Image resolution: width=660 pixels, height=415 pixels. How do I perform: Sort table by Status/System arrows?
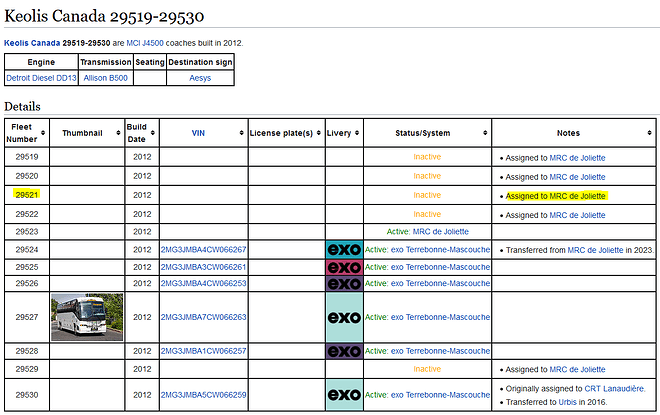485,133
